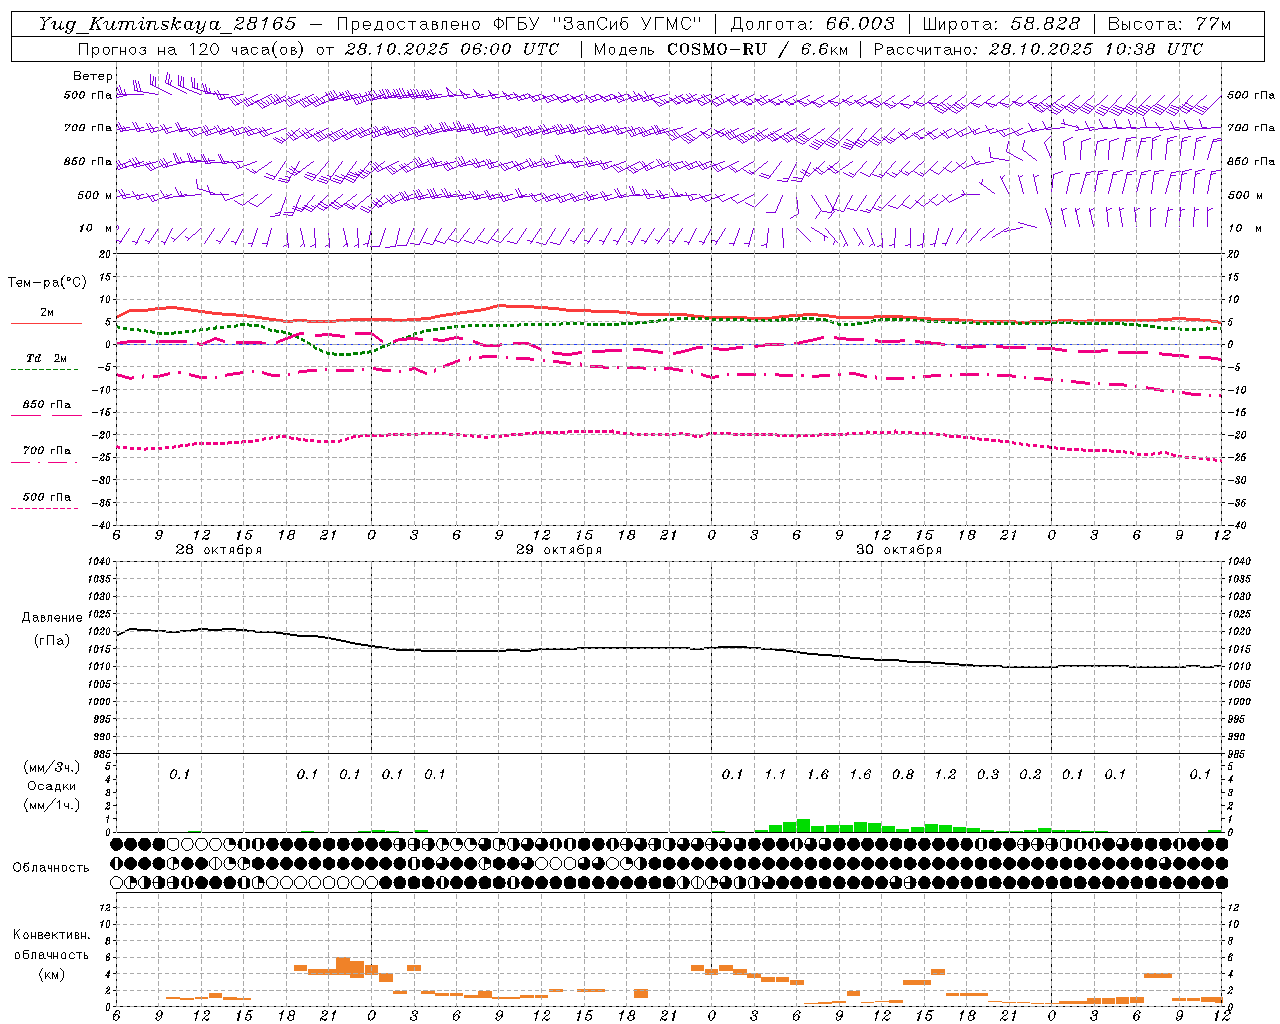Click the (мм/1ч.) precipitation unit label
Screen dimensions: 1280x1024
pos(52,805)
